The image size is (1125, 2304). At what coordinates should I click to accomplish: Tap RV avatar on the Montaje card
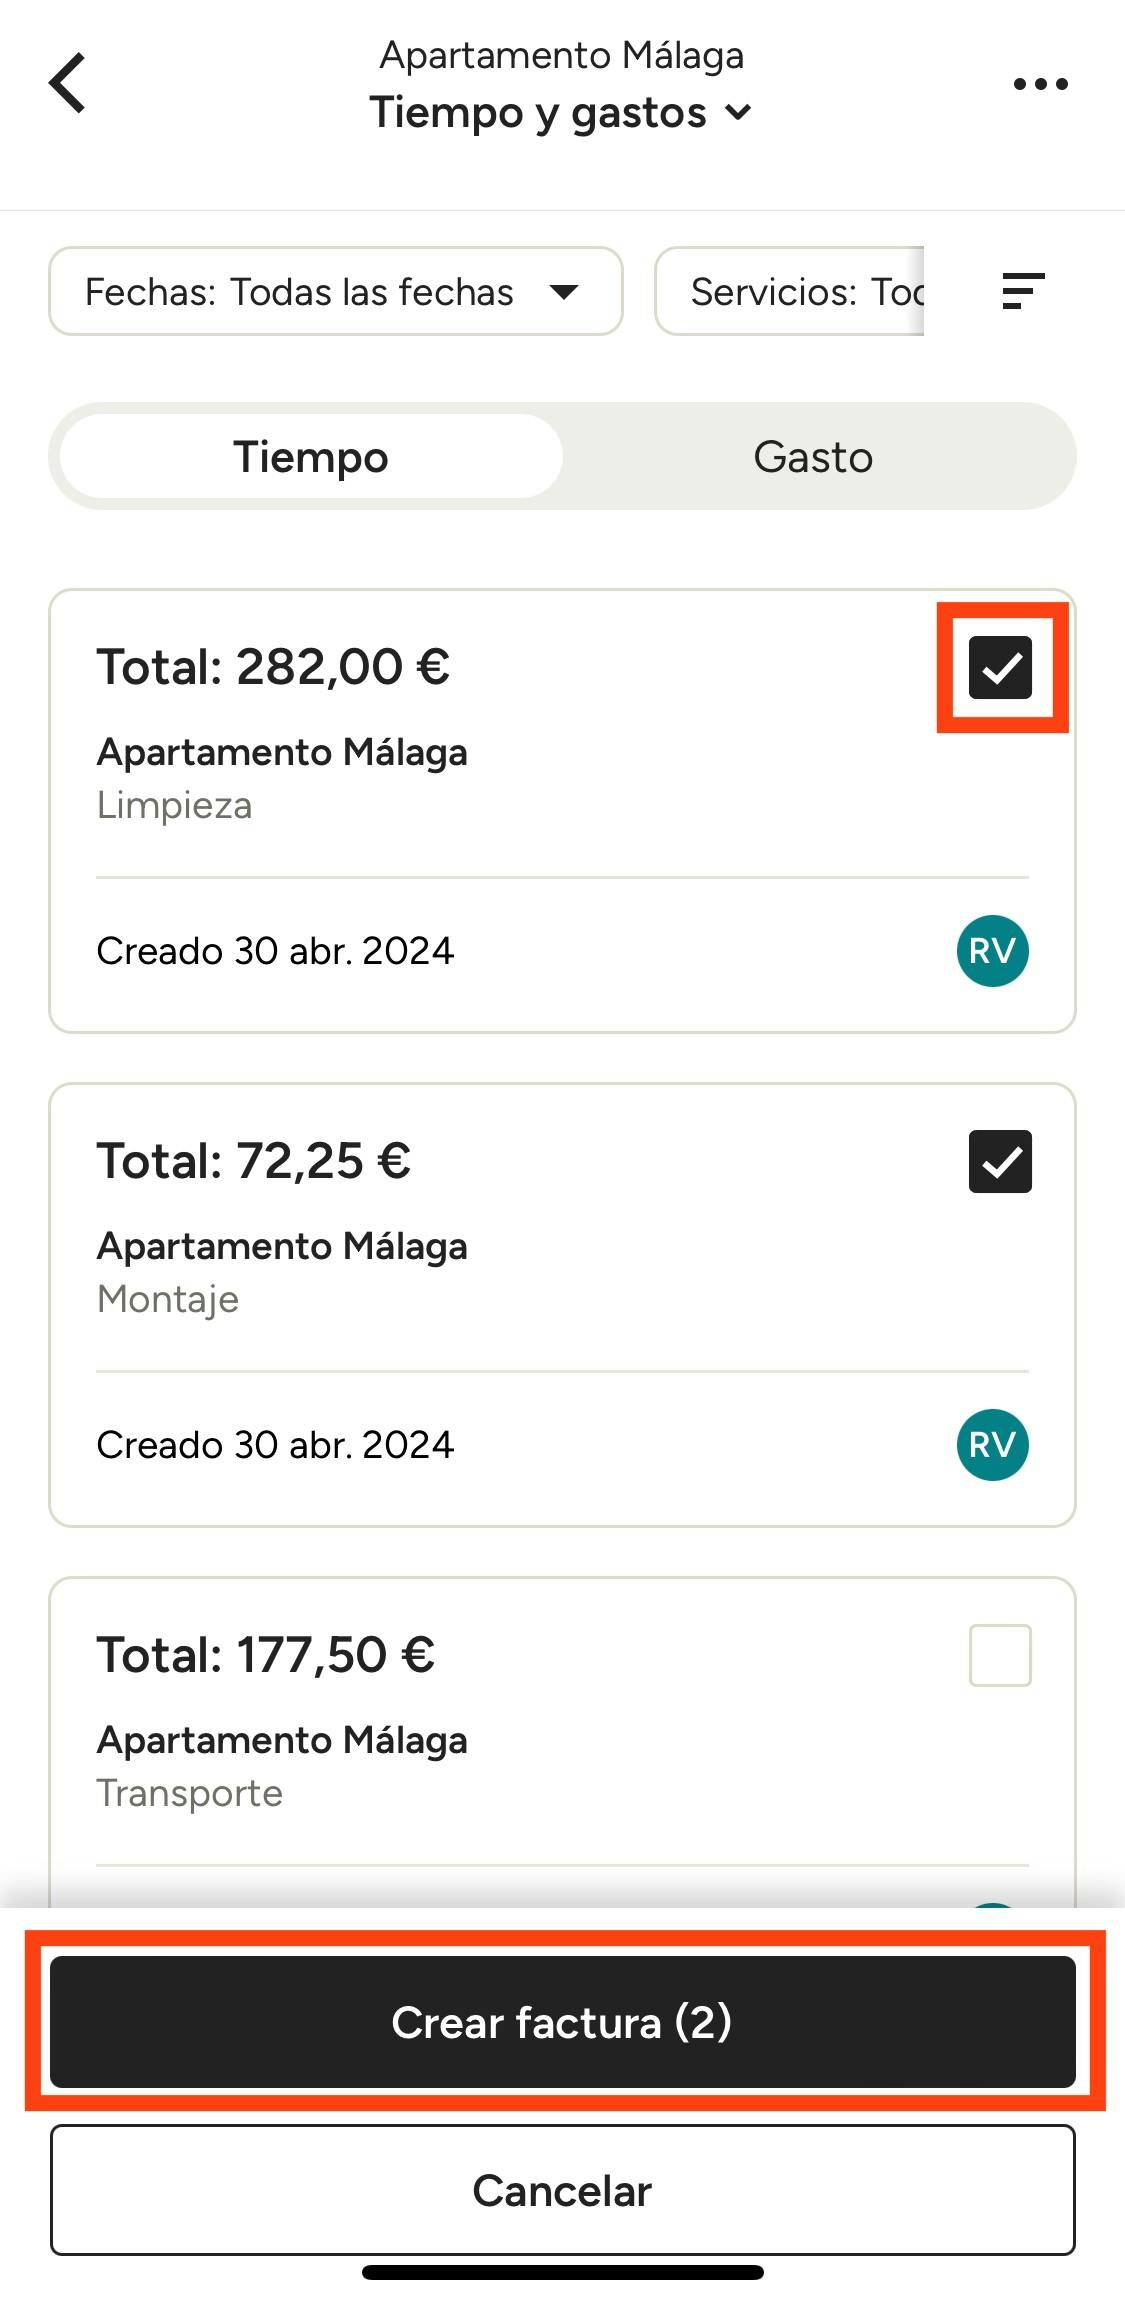tap(992, 1445)
